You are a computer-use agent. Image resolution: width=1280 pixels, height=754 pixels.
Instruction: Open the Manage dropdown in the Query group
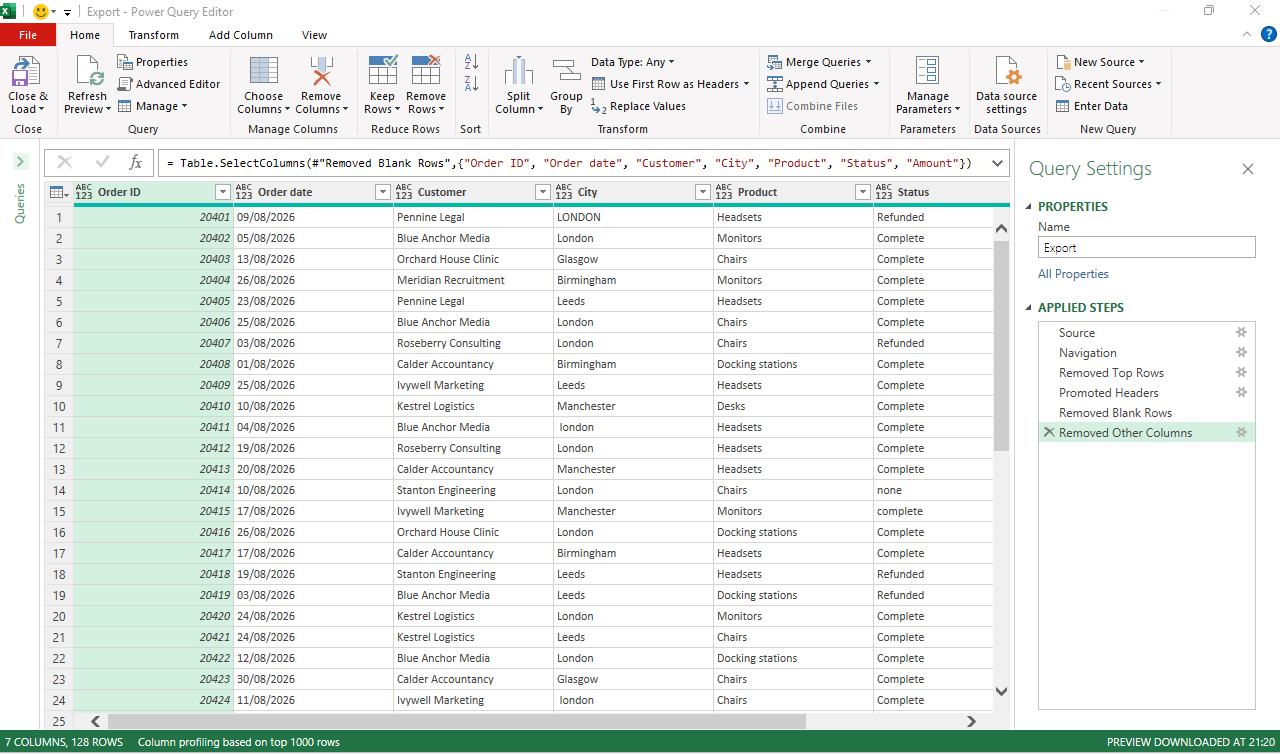153,106
